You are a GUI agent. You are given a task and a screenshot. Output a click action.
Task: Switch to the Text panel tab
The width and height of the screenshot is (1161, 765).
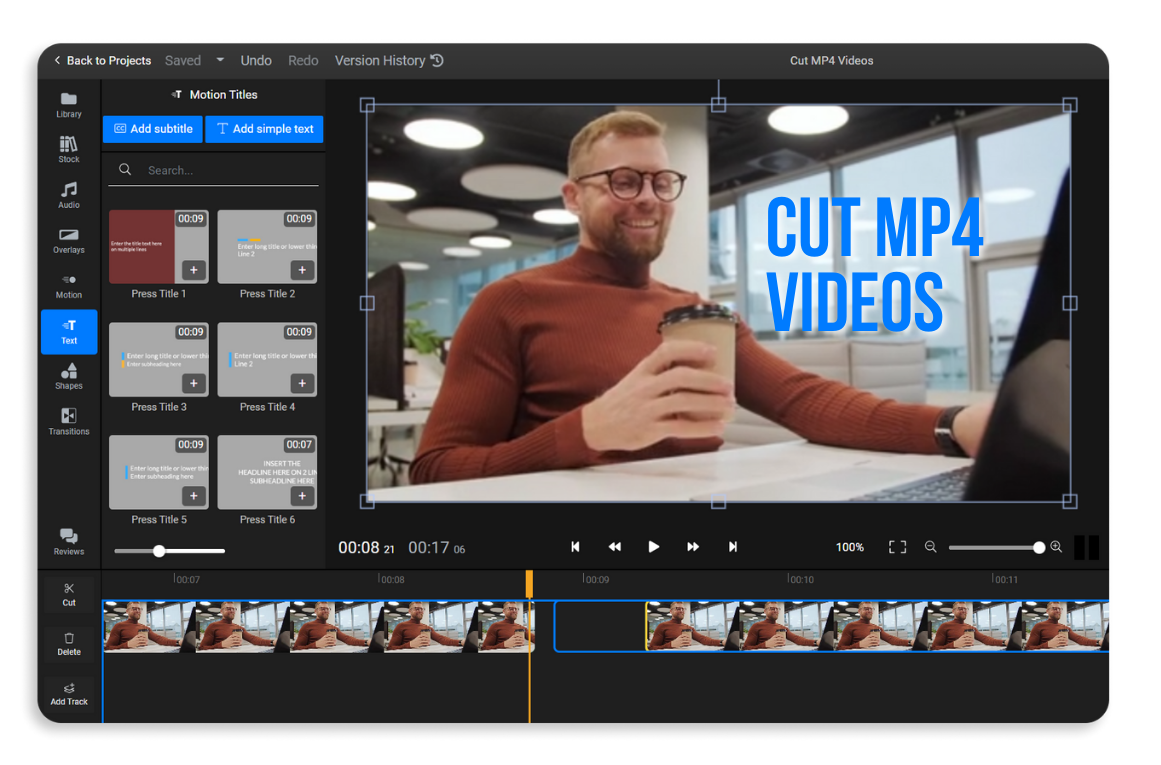click(x=68, y=331)
